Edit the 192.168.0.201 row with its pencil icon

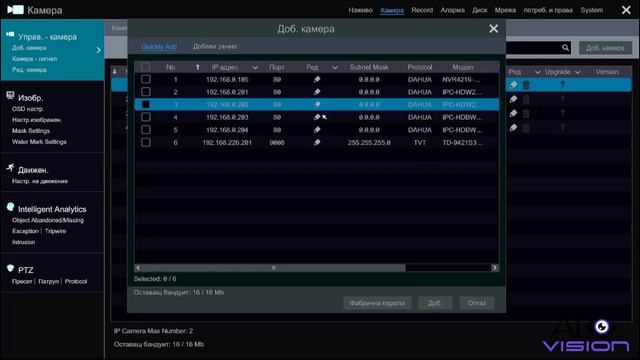[x=317, y=92]
